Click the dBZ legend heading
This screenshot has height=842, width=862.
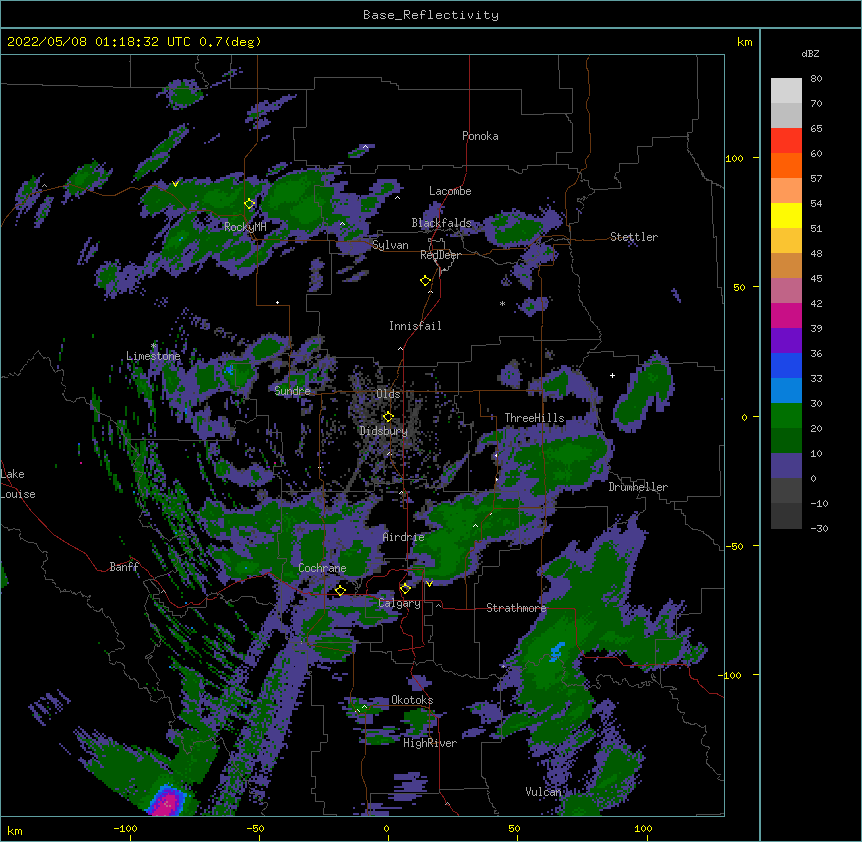pos(810,54)
